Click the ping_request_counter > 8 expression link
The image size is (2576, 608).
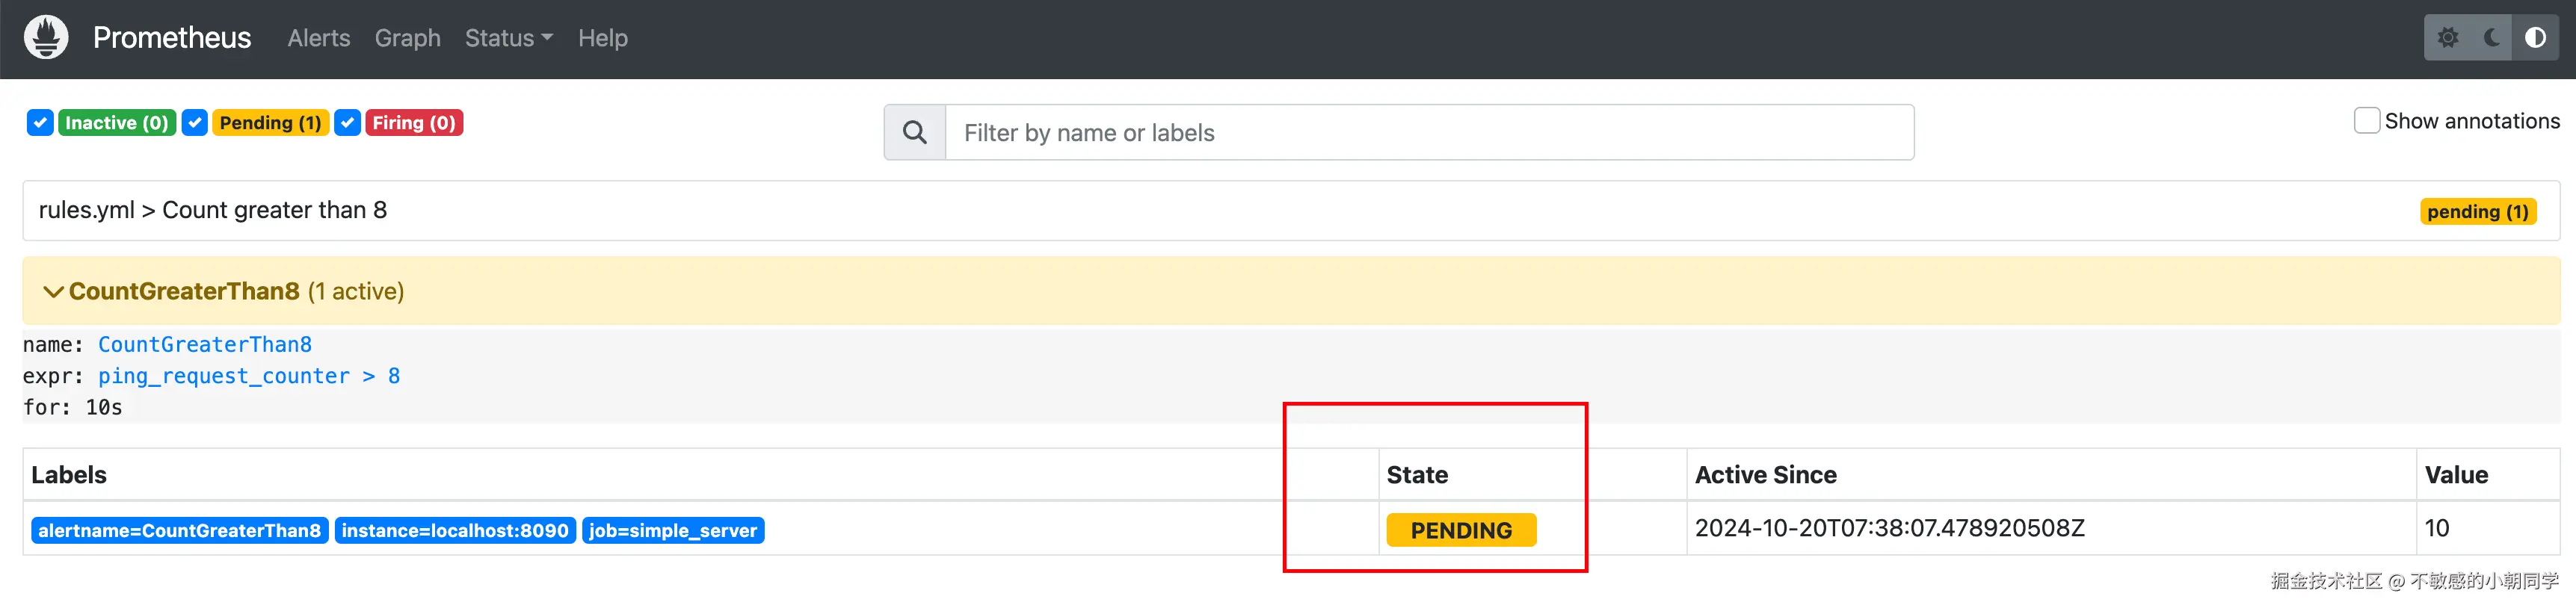[248, 376]
